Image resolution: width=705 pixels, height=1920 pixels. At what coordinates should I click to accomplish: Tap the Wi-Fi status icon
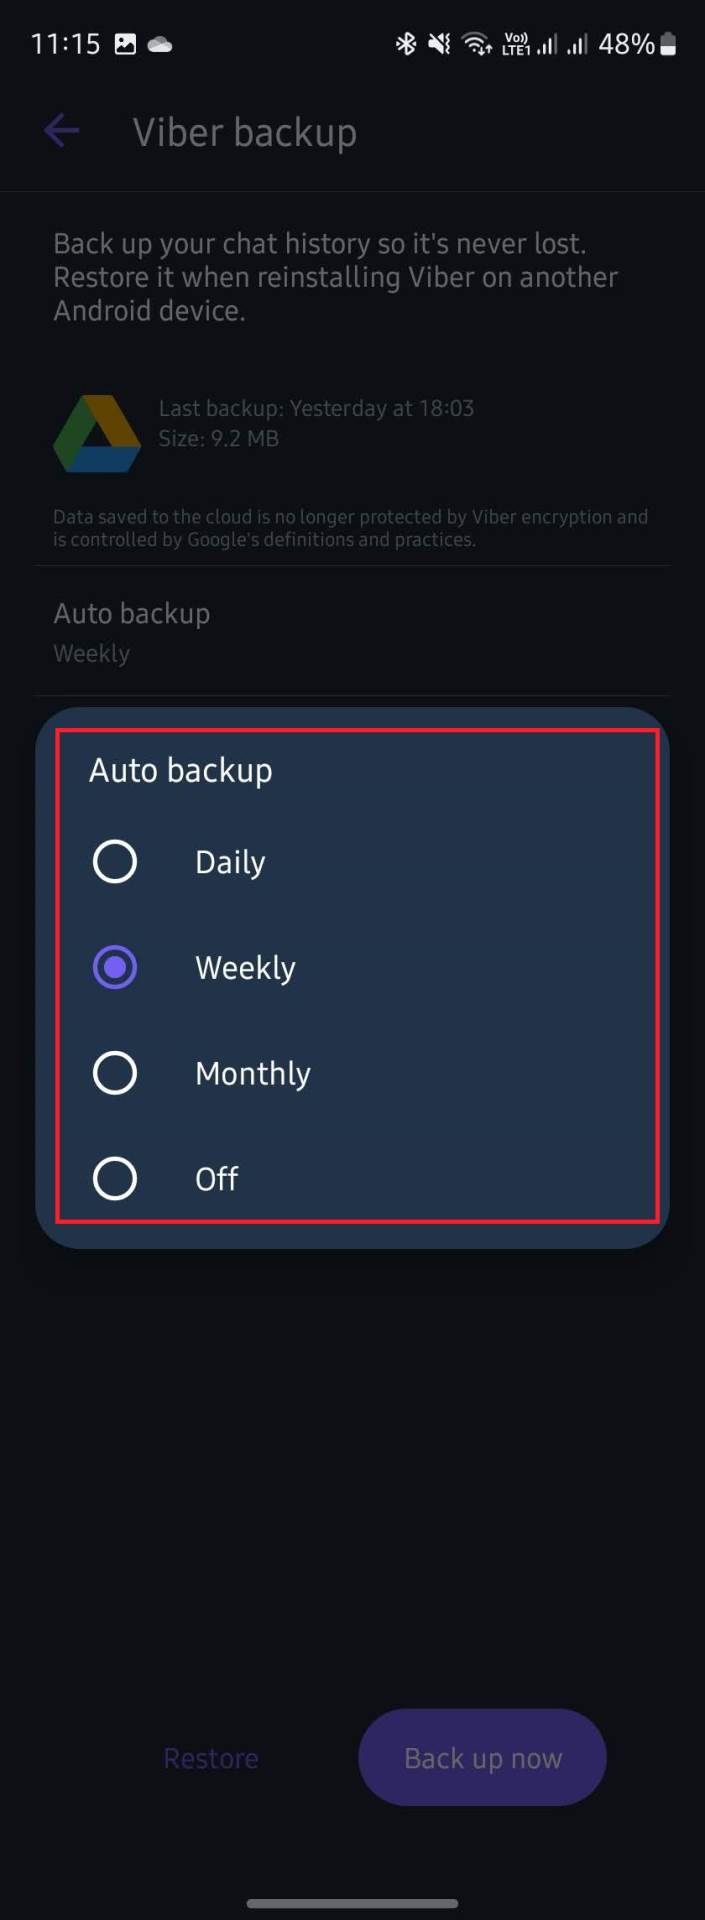(476, 44)
